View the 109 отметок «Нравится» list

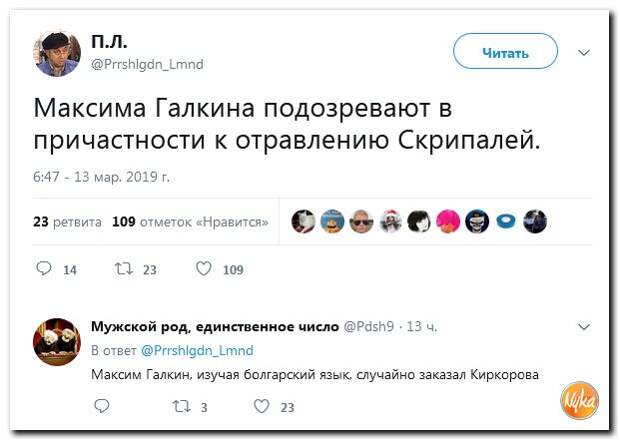pyautogui.click(x=190, y=222)
